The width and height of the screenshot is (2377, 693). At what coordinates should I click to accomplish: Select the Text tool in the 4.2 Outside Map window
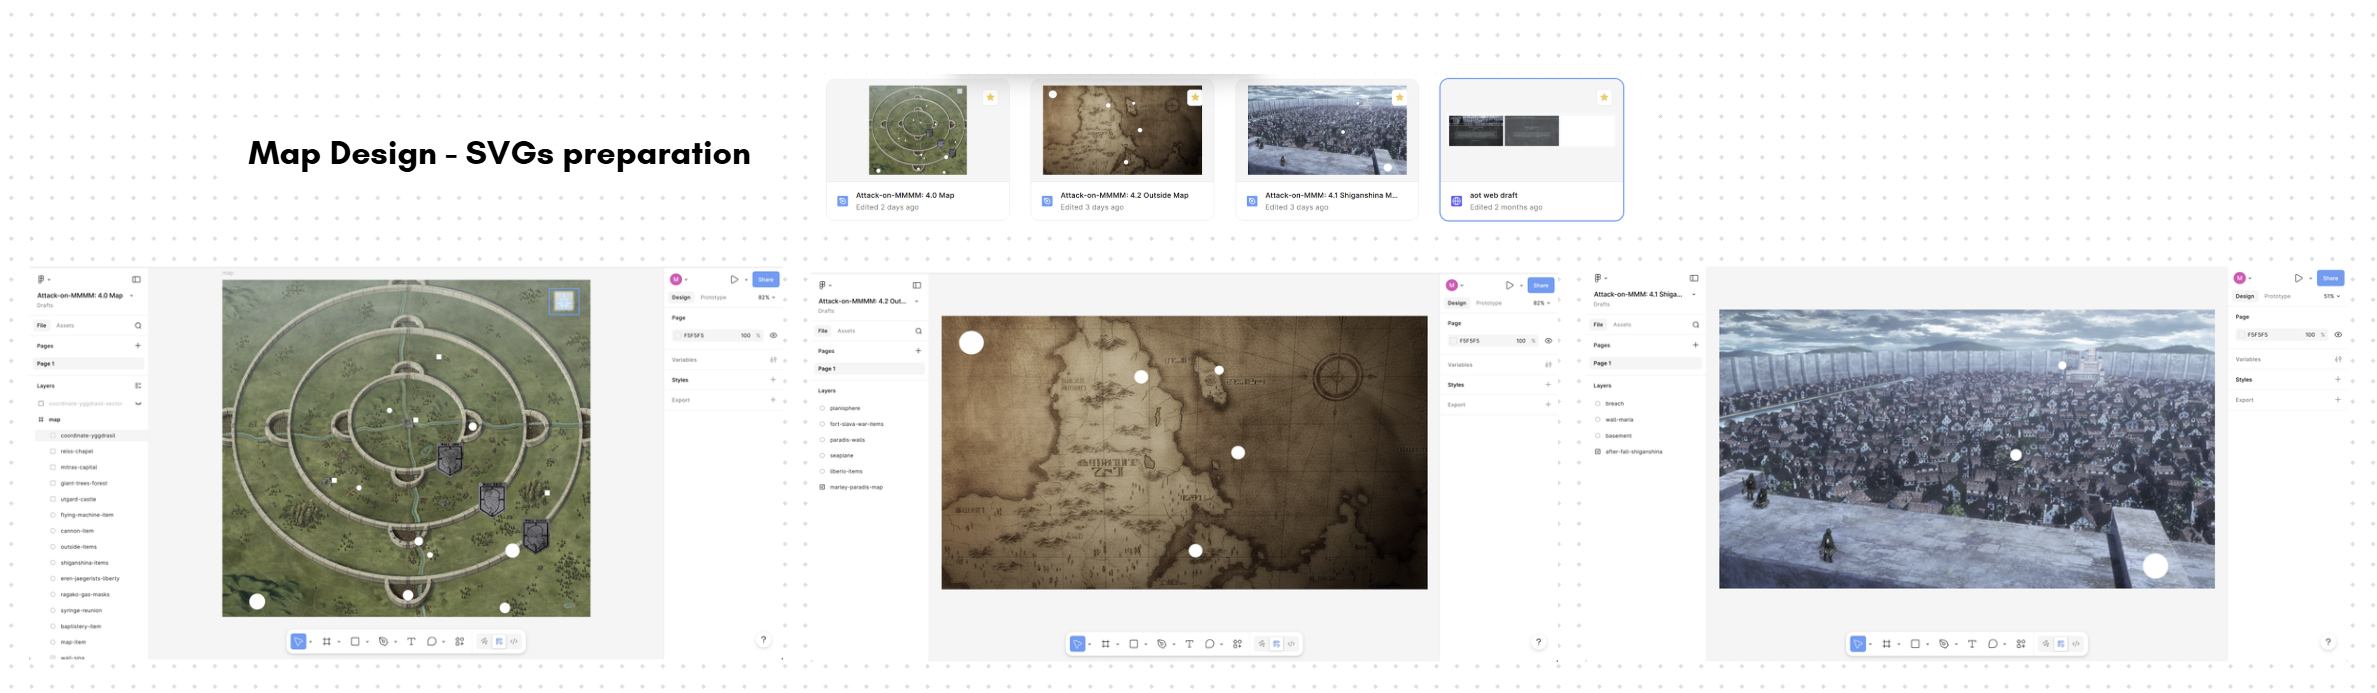coord(1189,644)
